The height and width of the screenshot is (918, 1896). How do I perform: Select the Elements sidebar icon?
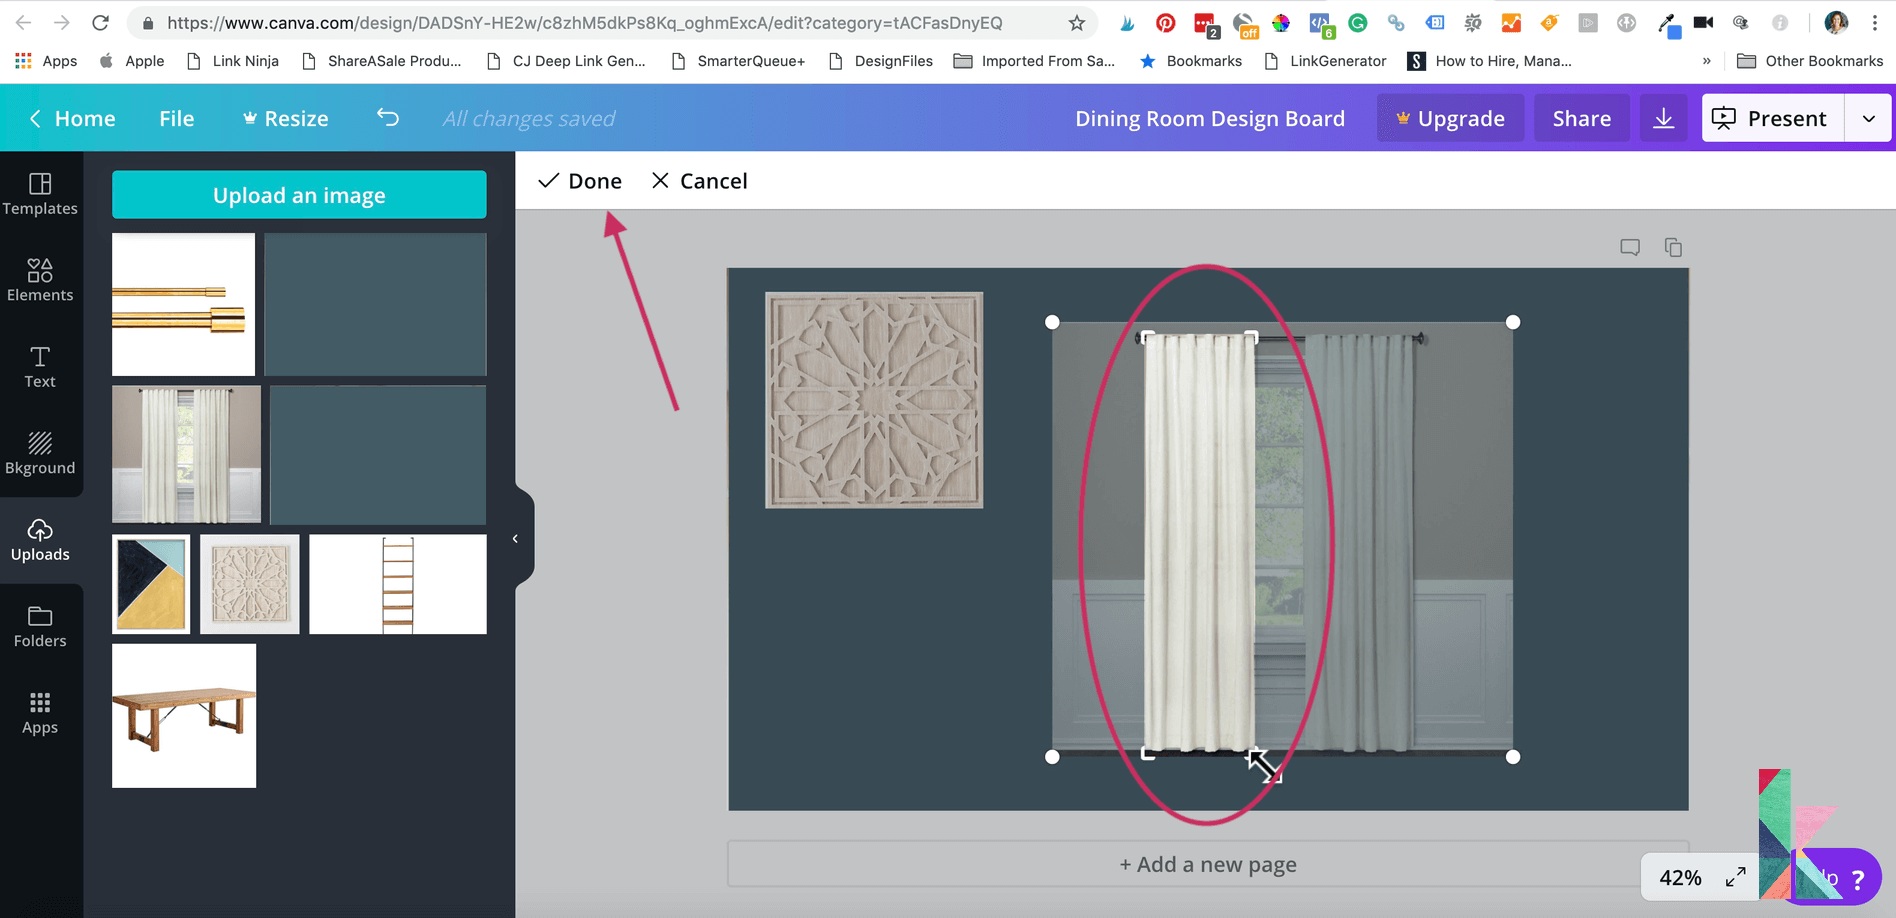[41, 279]
